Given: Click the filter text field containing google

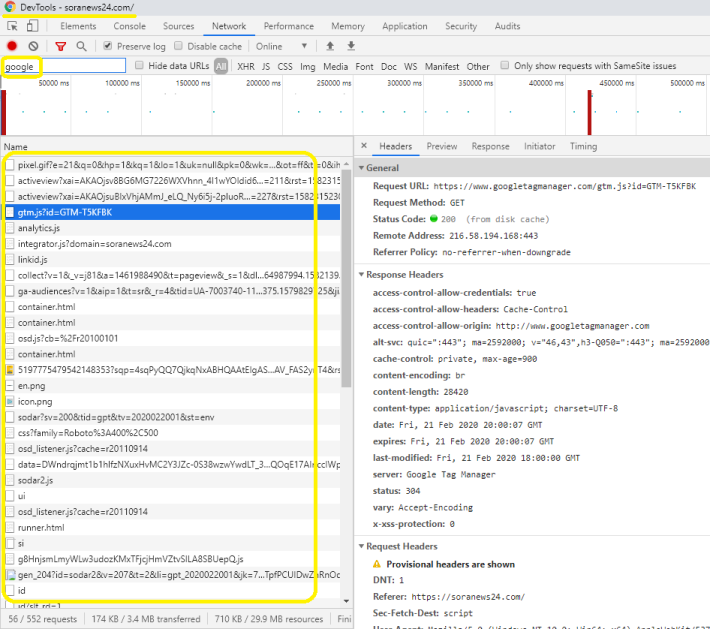Looking at the screenshot, I should pyautogui.click(x=63, y=66).
